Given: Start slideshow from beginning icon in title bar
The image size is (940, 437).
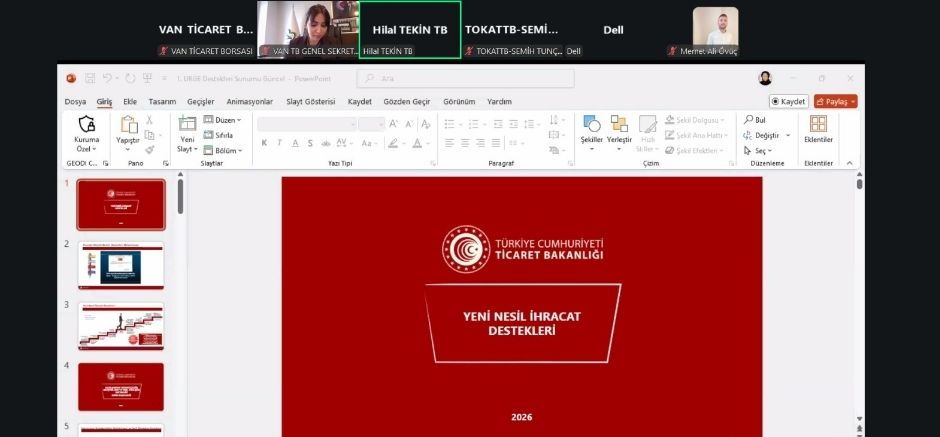Looking at the screenshot, I should [147, 79].
